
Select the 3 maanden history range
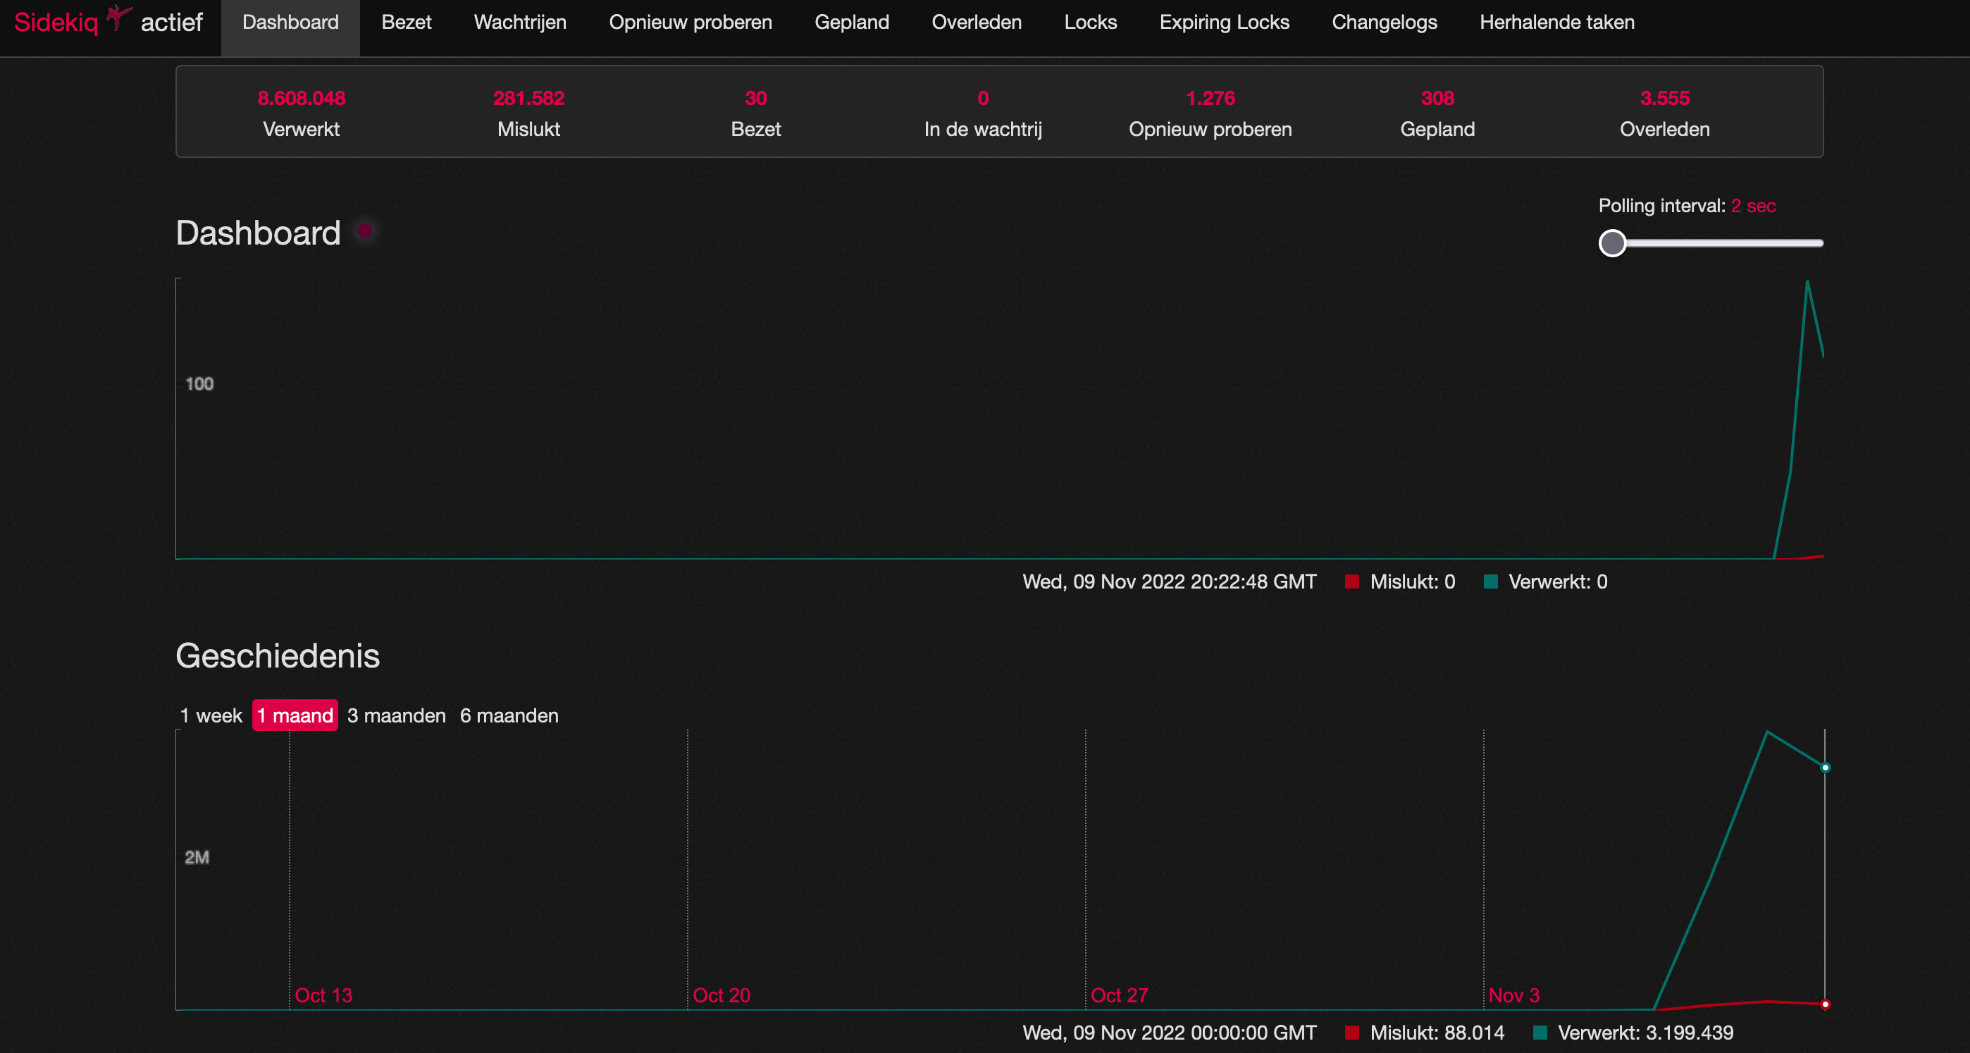(x=396, y=716)
